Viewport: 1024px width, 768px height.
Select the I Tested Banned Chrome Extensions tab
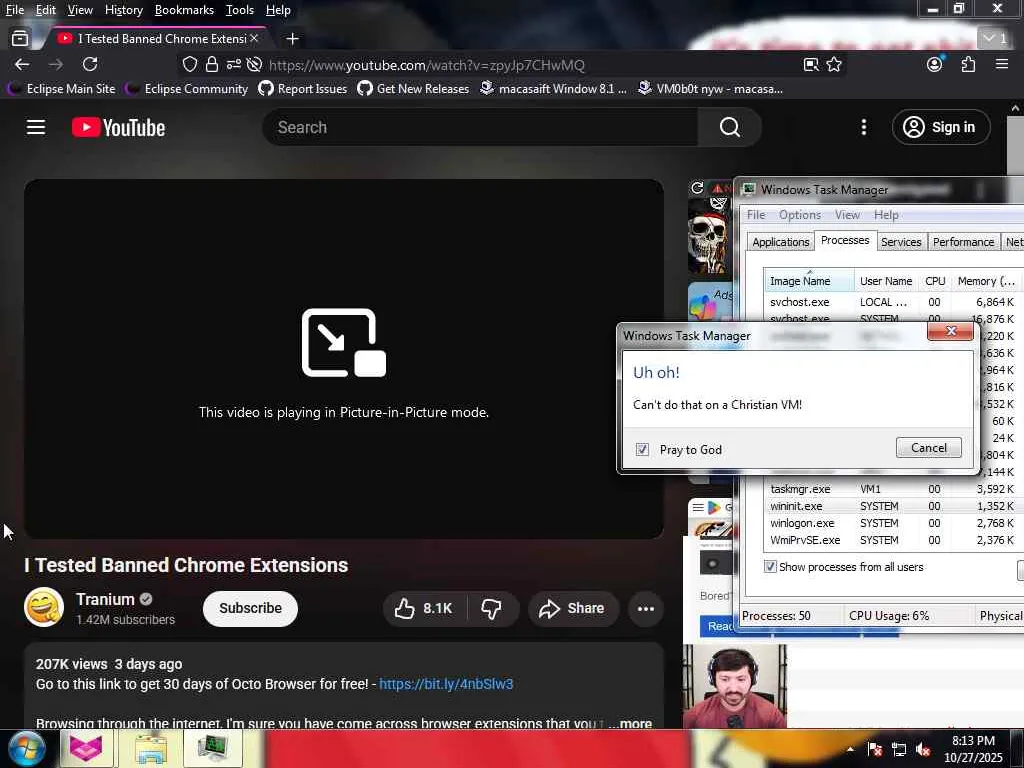click(155, 39)
